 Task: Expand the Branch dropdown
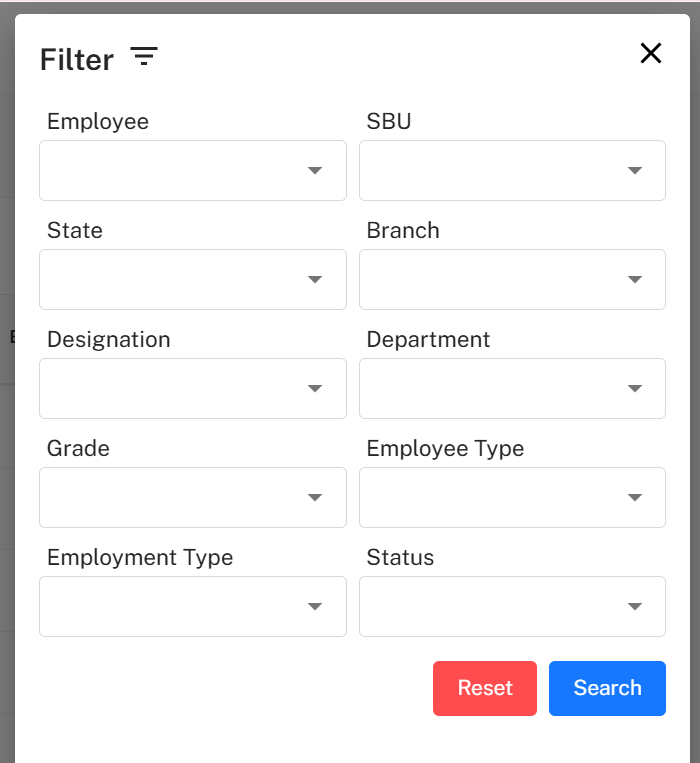[512, 279]
